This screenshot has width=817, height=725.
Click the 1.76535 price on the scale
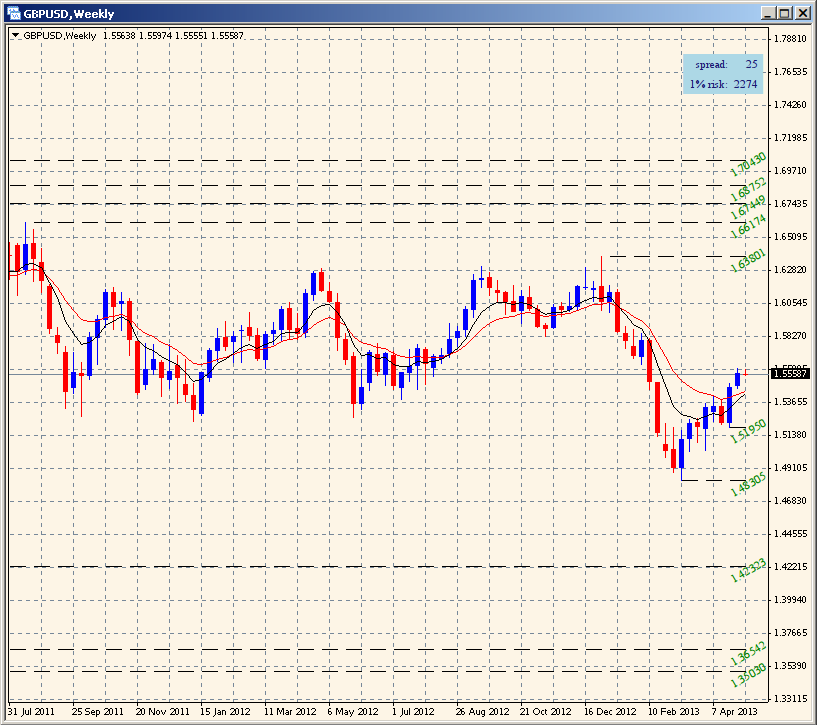pyautogui.click(x=790, y=72)
